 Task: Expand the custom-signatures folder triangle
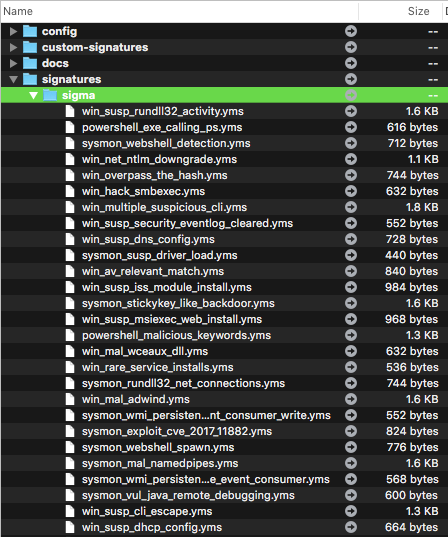click(x=13, y=47)
